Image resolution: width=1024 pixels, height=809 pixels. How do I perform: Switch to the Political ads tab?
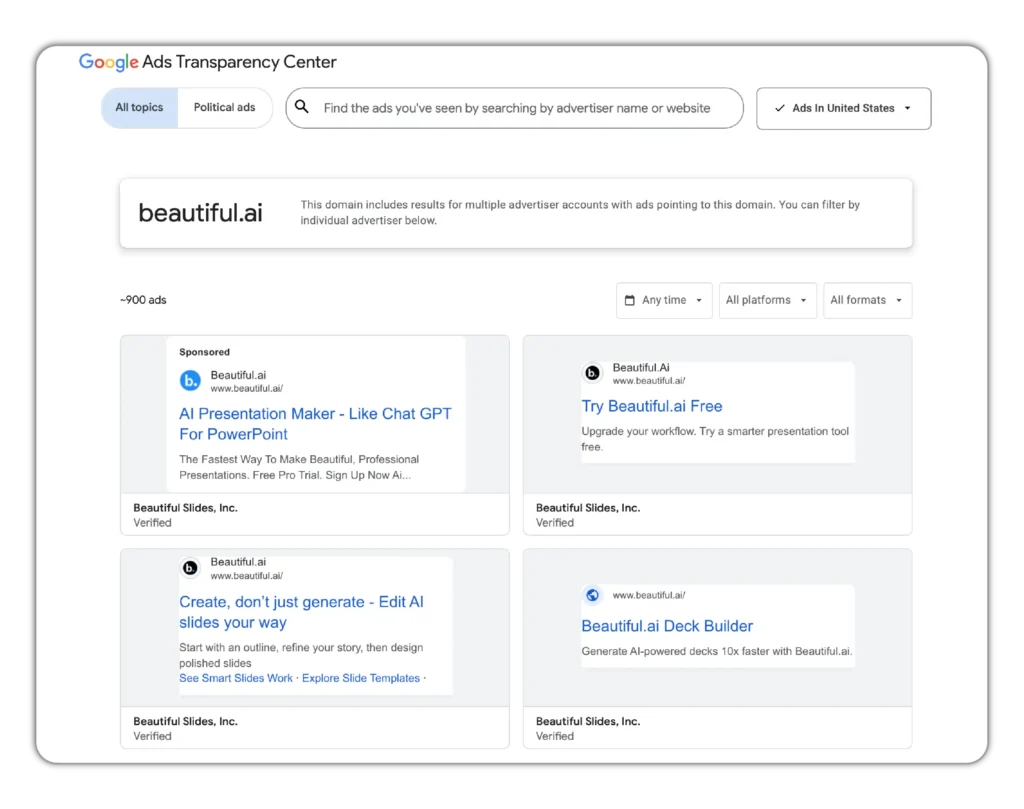pos(225,108)
